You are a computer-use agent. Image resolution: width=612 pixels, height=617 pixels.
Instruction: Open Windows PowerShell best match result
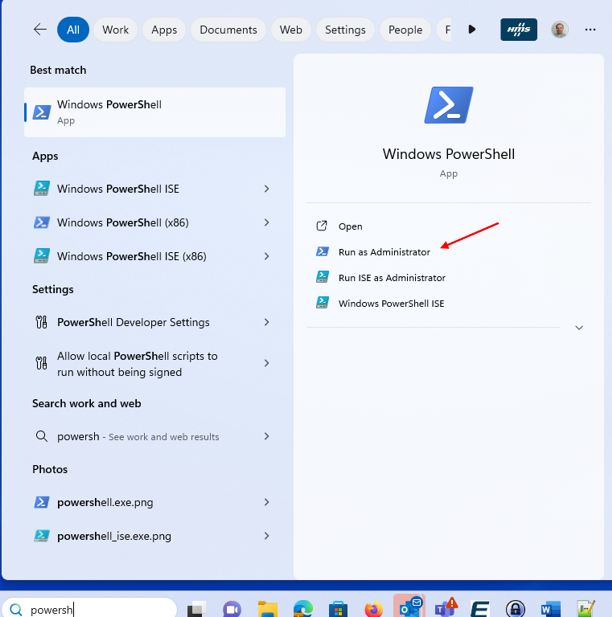[155, 112]
